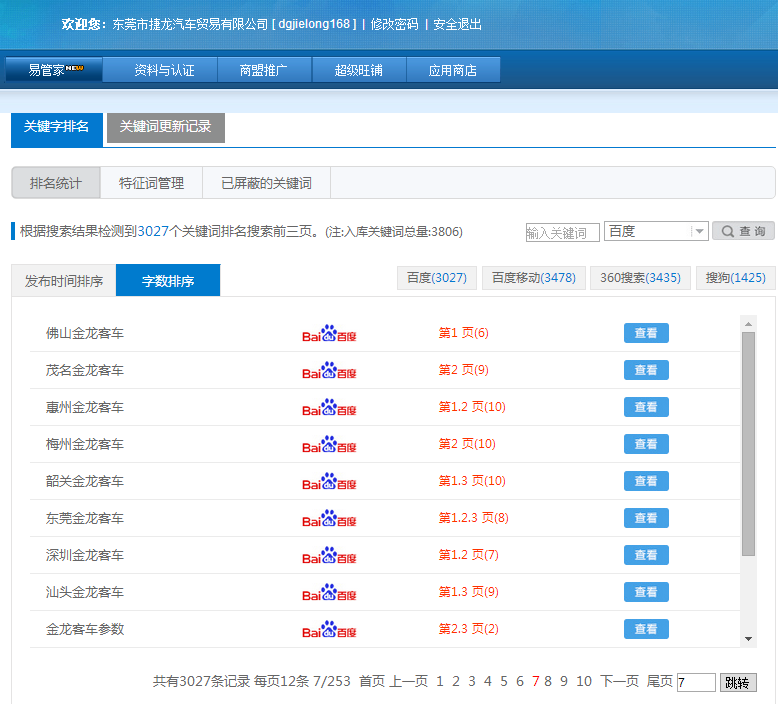The height and width of the screenshot is (704, 778).
Task: Select the 特征词管理 tab
Action: pyautogui.click(x=151, y=183)
